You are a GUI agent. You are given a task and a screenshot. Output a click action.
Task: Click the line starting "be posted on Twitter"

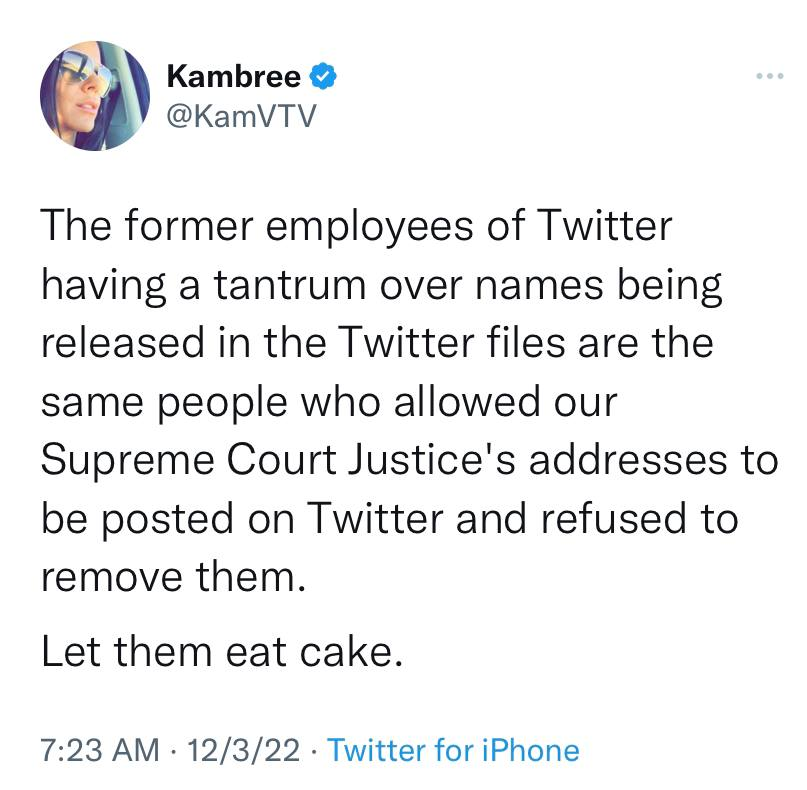pos(389,519)
